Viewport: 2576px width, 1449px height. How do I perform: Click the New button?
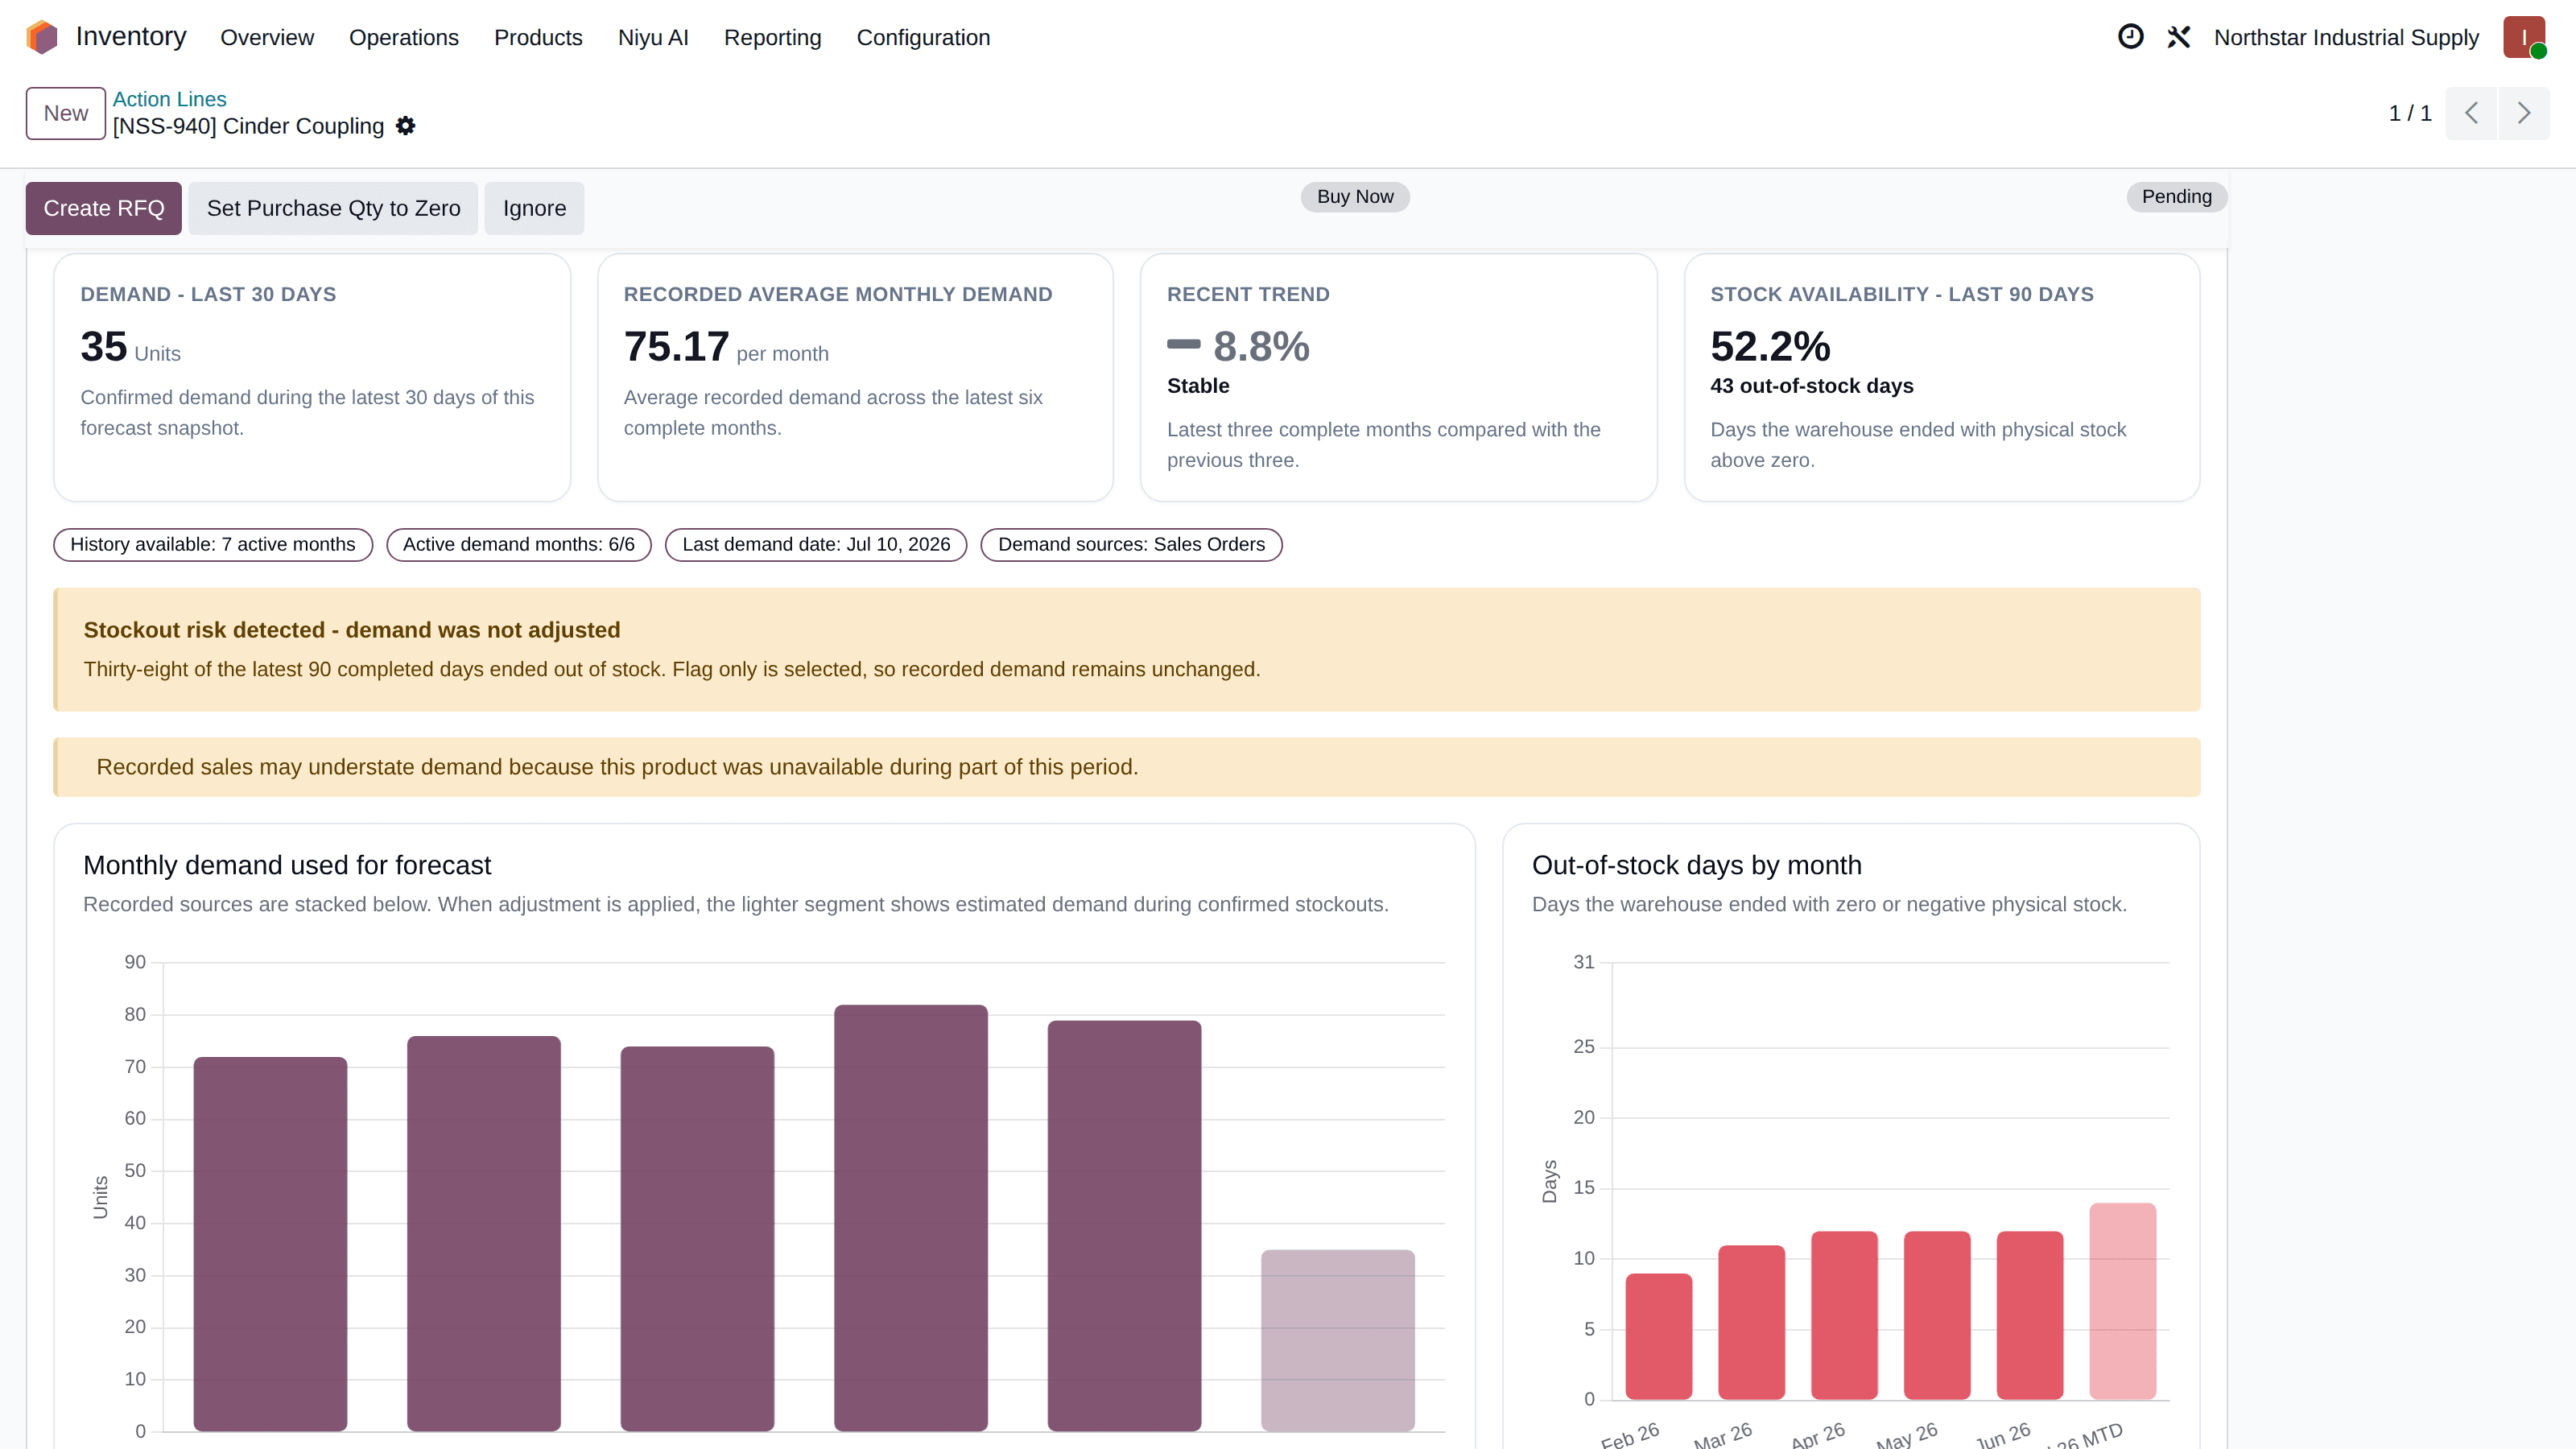pyautogui.click(x=66, y=113)
